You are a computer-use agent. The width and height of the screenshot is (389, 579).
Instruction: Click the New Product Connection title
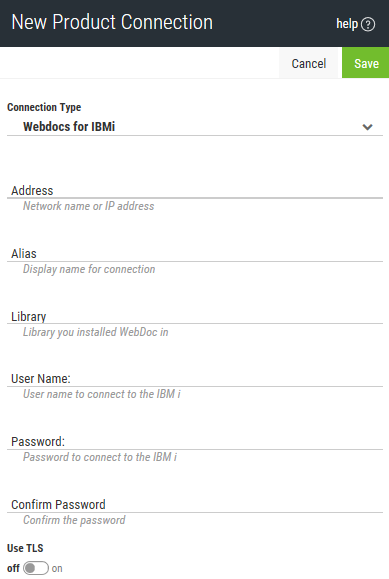coord(112,22)
